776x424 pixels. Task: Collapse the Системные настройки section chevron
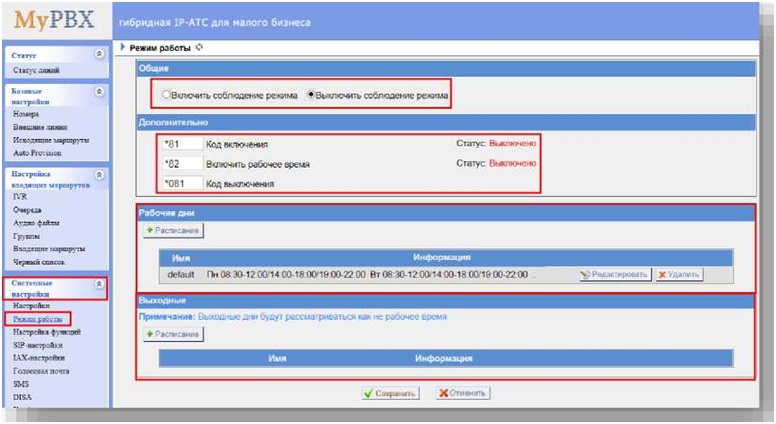coord(98,284)
